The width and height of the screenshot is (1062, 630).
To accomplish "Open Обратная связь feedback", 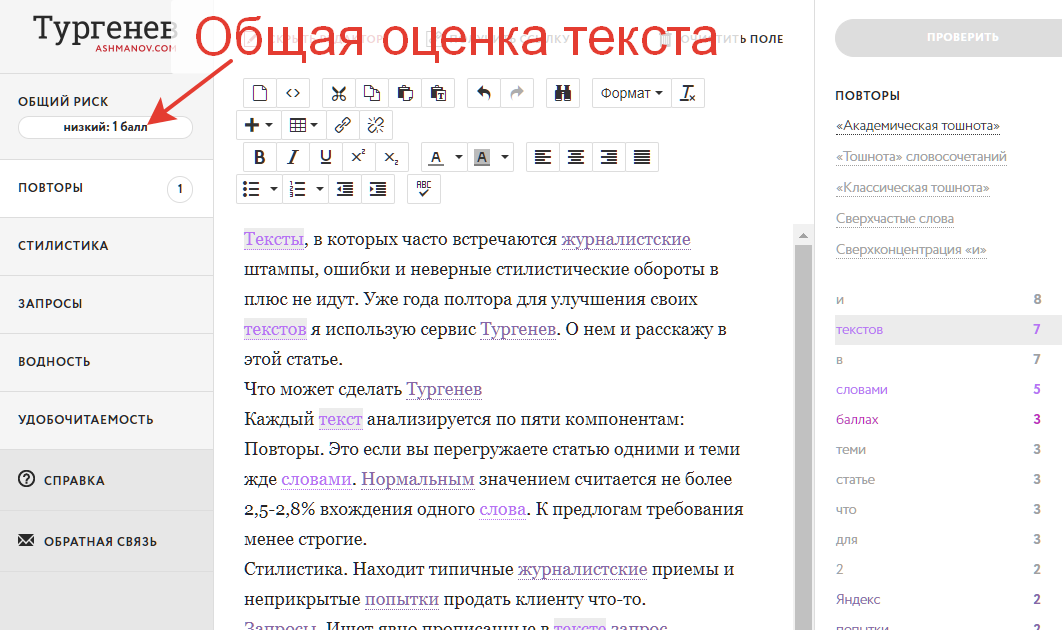I will [x=106, y=541].
